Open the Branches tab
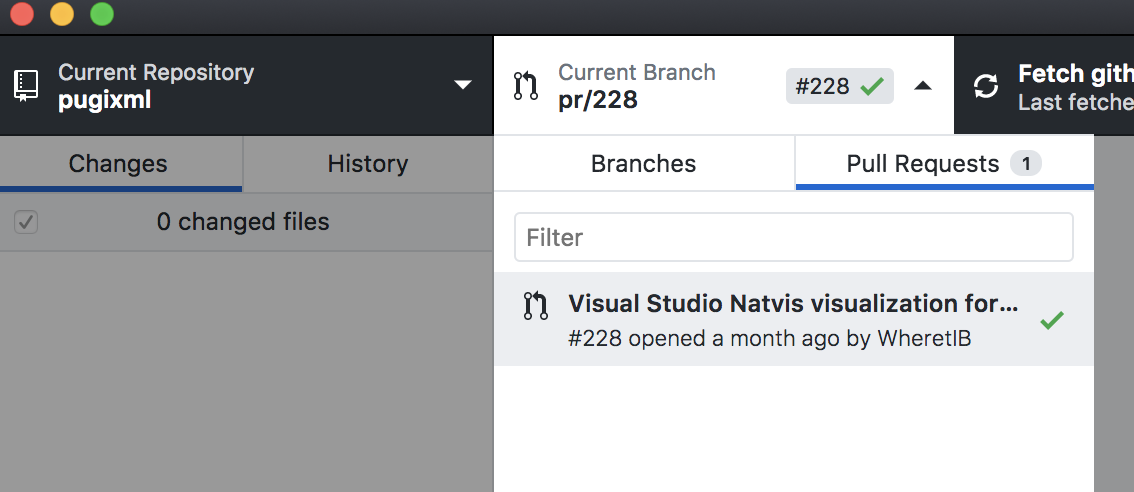 [644, 164]
